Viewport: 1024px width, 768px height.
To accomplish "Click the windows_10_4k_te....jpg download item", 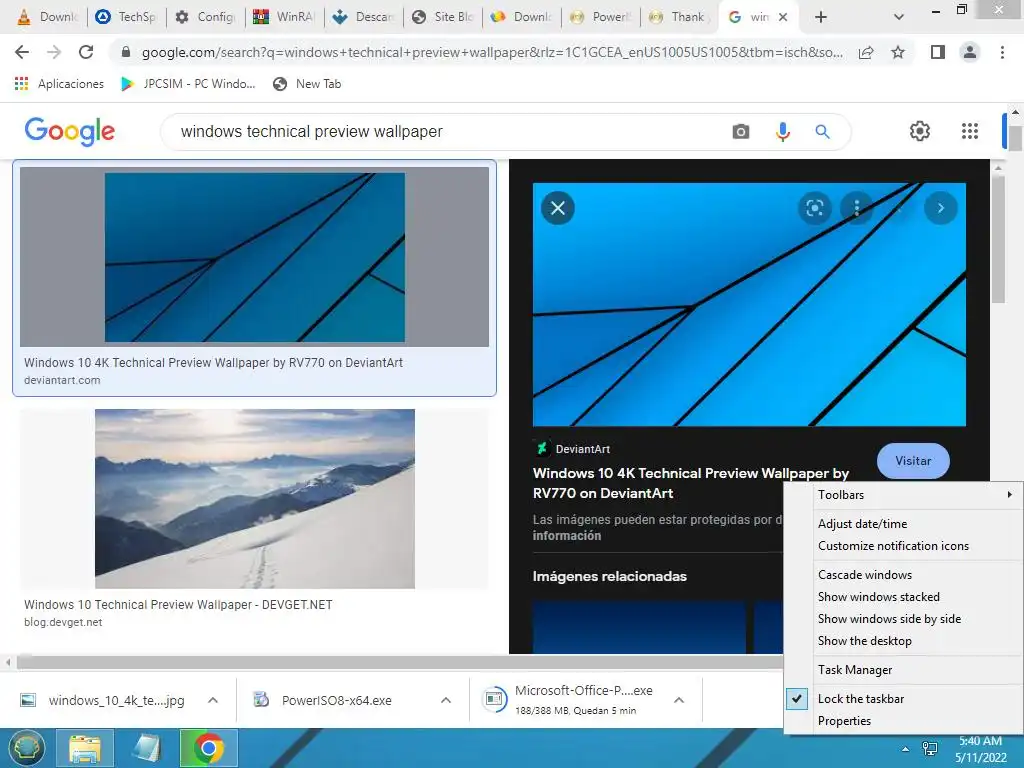I will pos(104,700).
